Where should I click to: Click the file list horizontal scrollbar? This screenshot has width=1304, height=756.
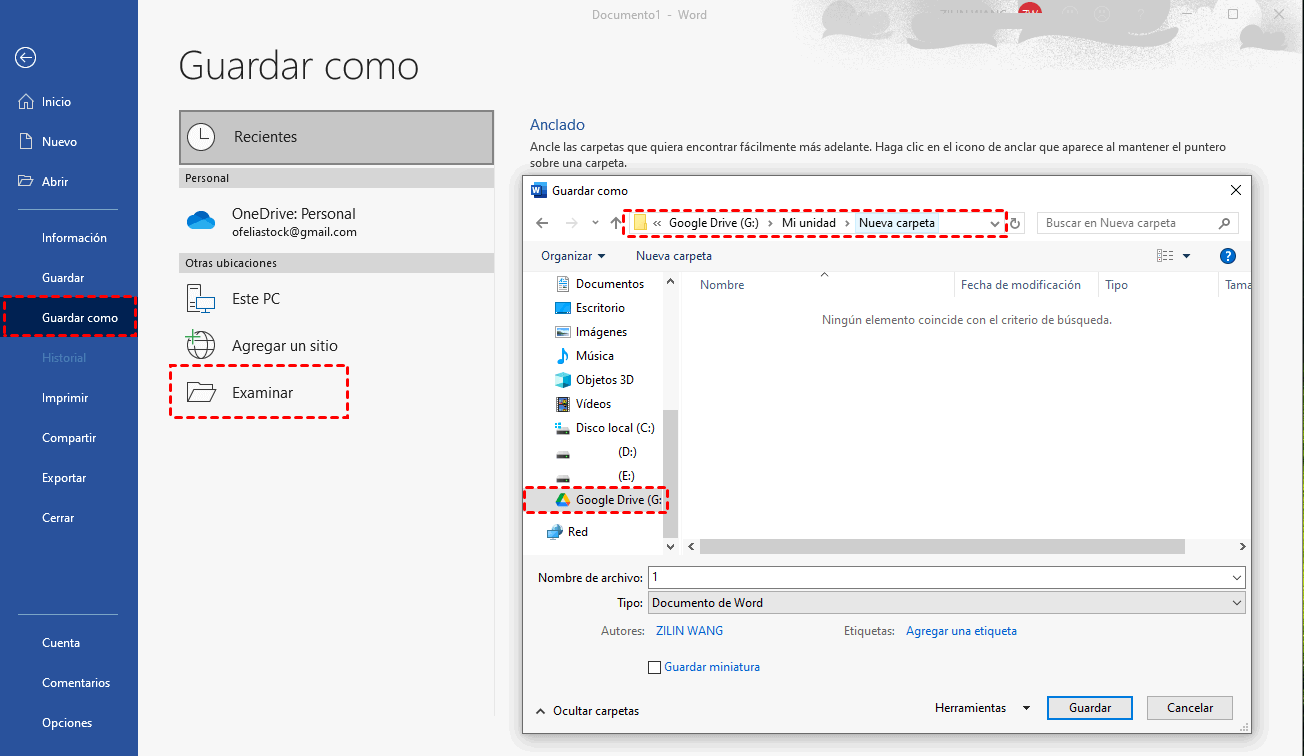pyautogui.click(x=942, y=547)
